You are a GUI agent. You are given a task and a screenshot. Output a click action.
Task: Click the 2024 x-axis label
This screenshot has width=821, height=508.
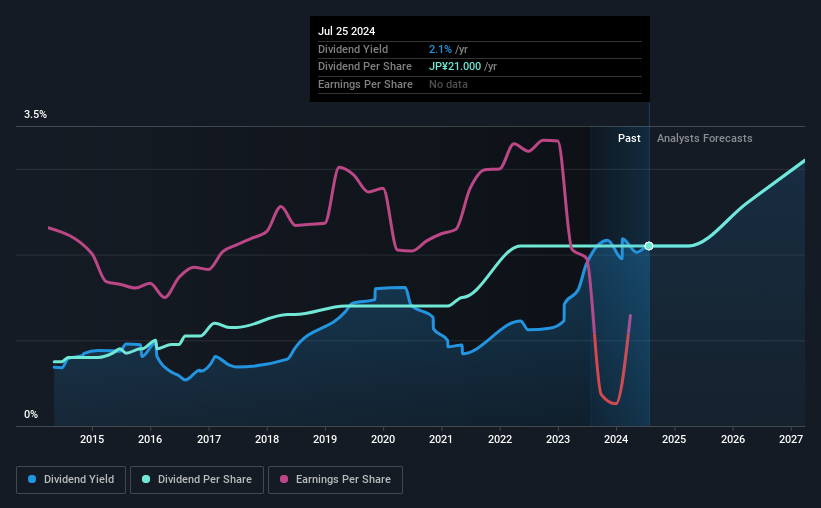click(616, 439)
